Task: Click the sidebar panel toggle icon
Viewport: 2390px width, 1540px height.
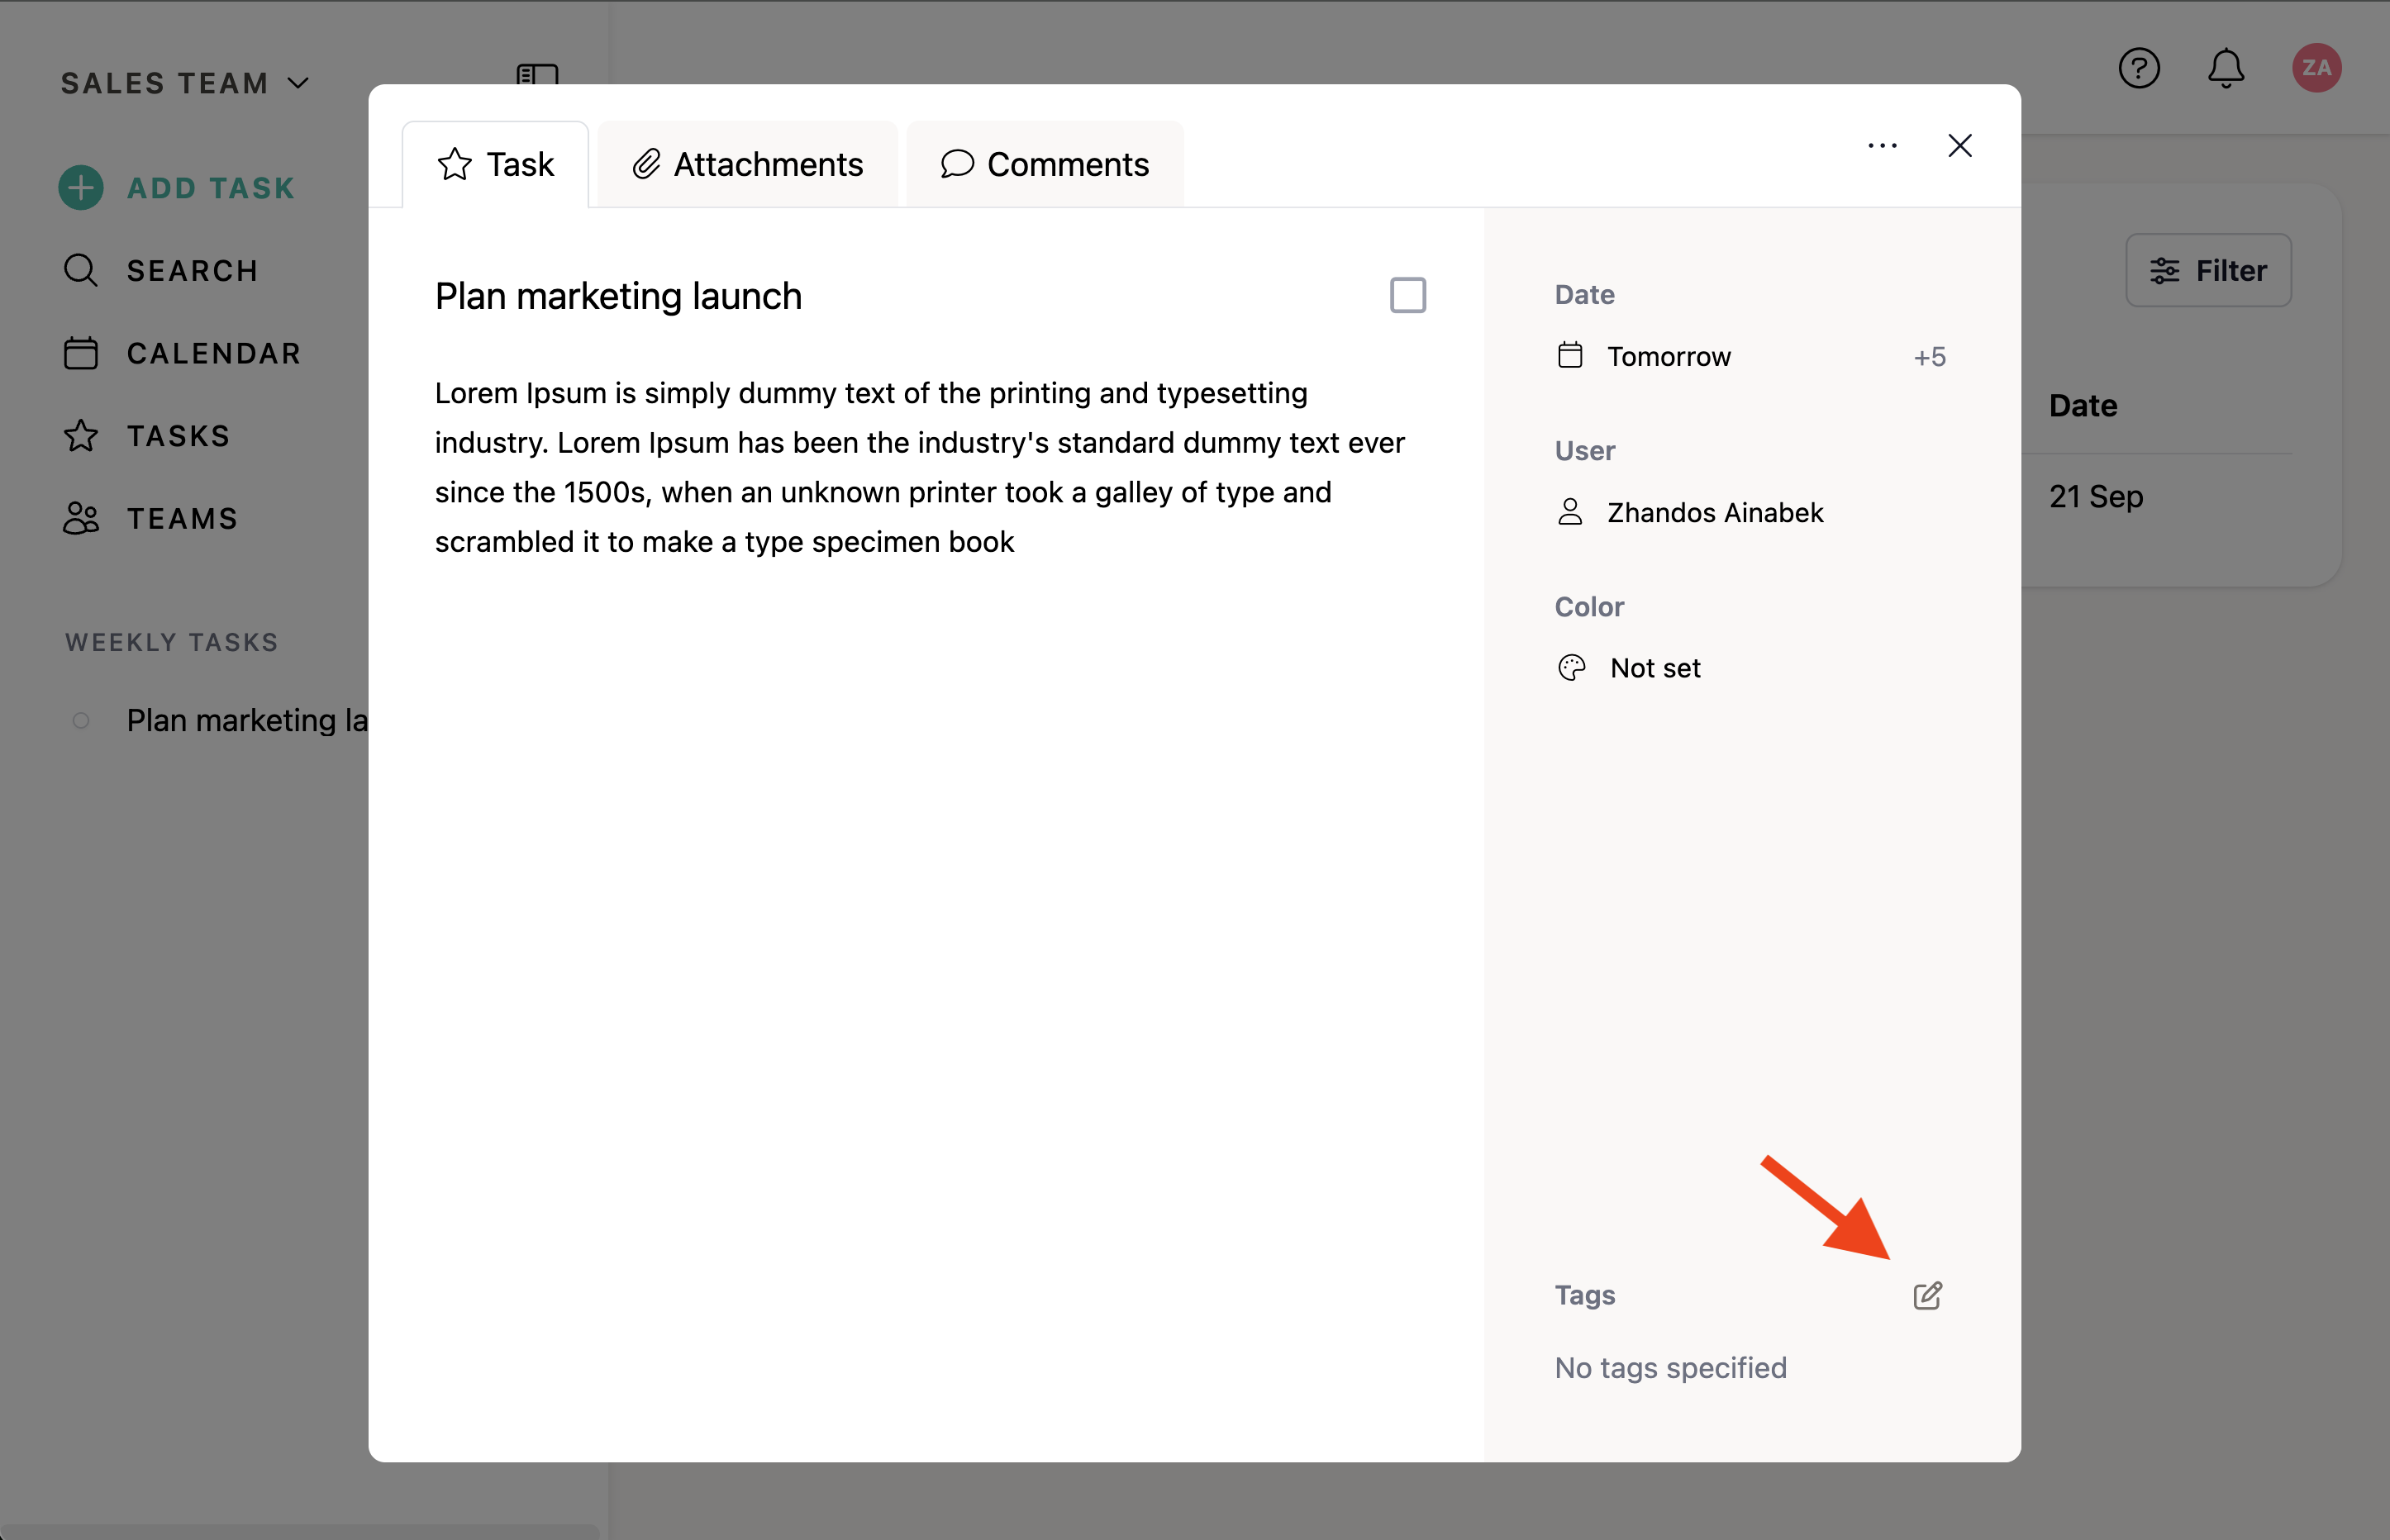Action: pos(537,75)
